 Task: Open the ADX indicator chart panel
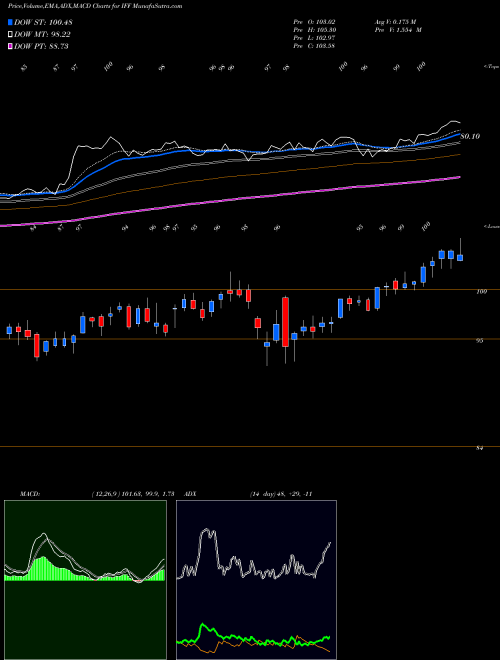point(256,580)
